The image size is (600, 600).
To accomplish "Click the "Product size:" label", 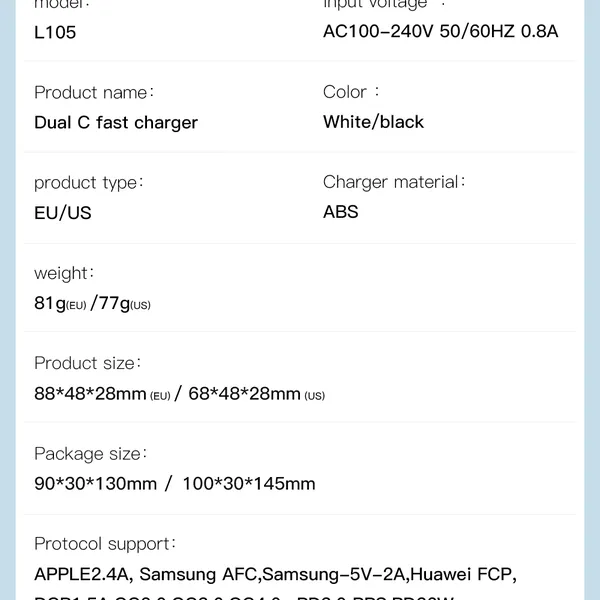I will point(88,363).
